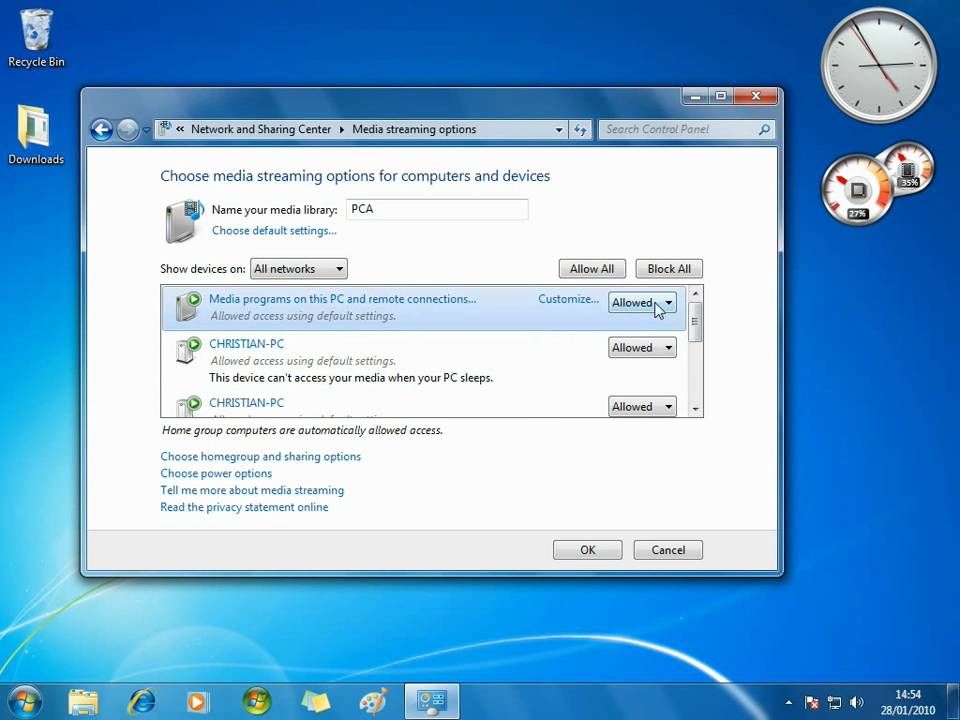Open Choose default settings link

coord(274,230)
